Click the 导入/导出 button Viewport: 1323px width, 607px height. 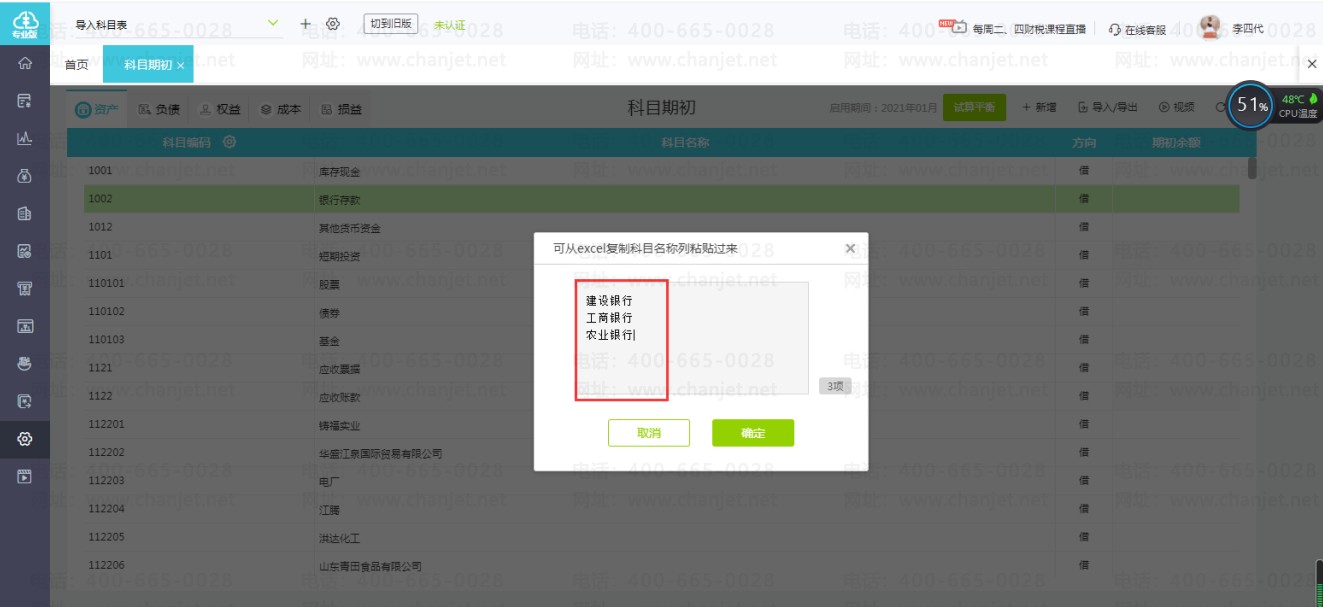click(x=1108, y=107)
